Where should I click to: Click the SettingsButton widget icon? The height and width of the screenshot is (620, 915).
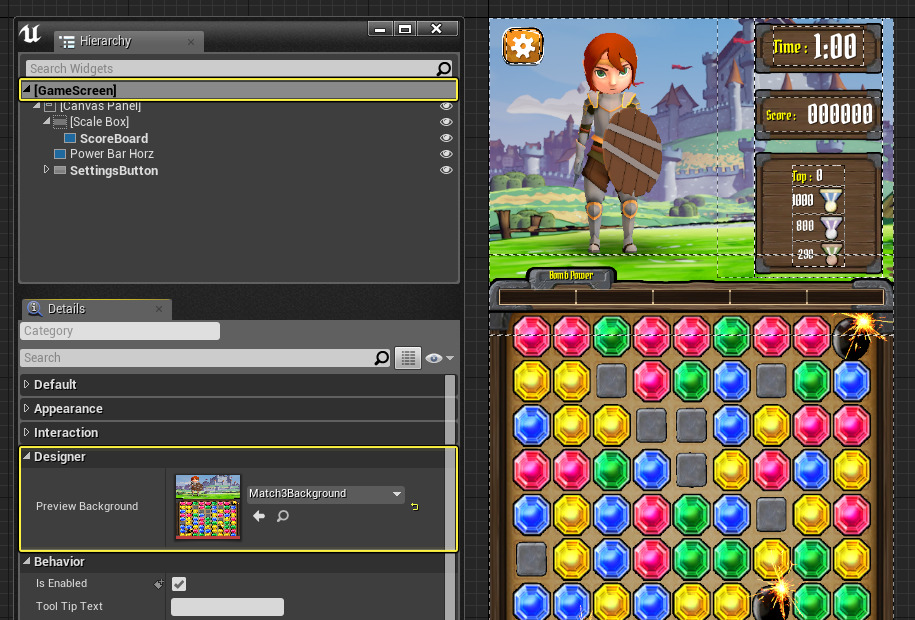[60, 170]
